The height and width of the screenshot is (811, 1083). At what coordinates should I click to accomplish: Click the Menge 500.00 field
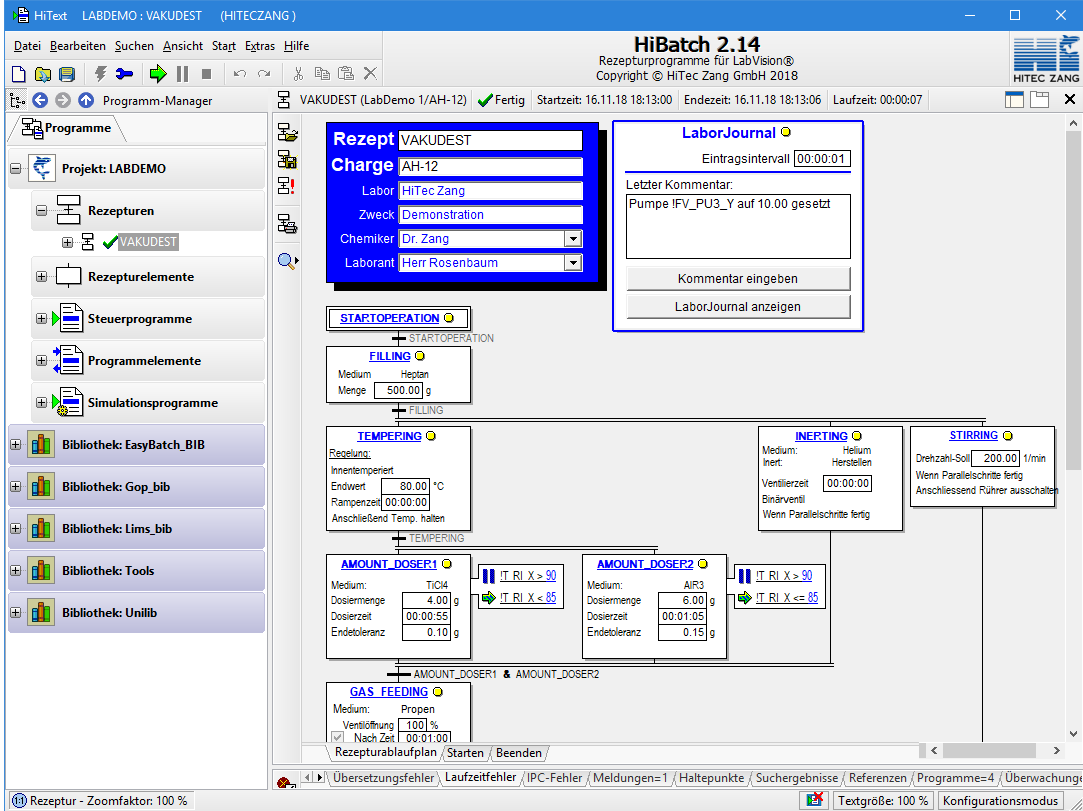coord(399,390)
